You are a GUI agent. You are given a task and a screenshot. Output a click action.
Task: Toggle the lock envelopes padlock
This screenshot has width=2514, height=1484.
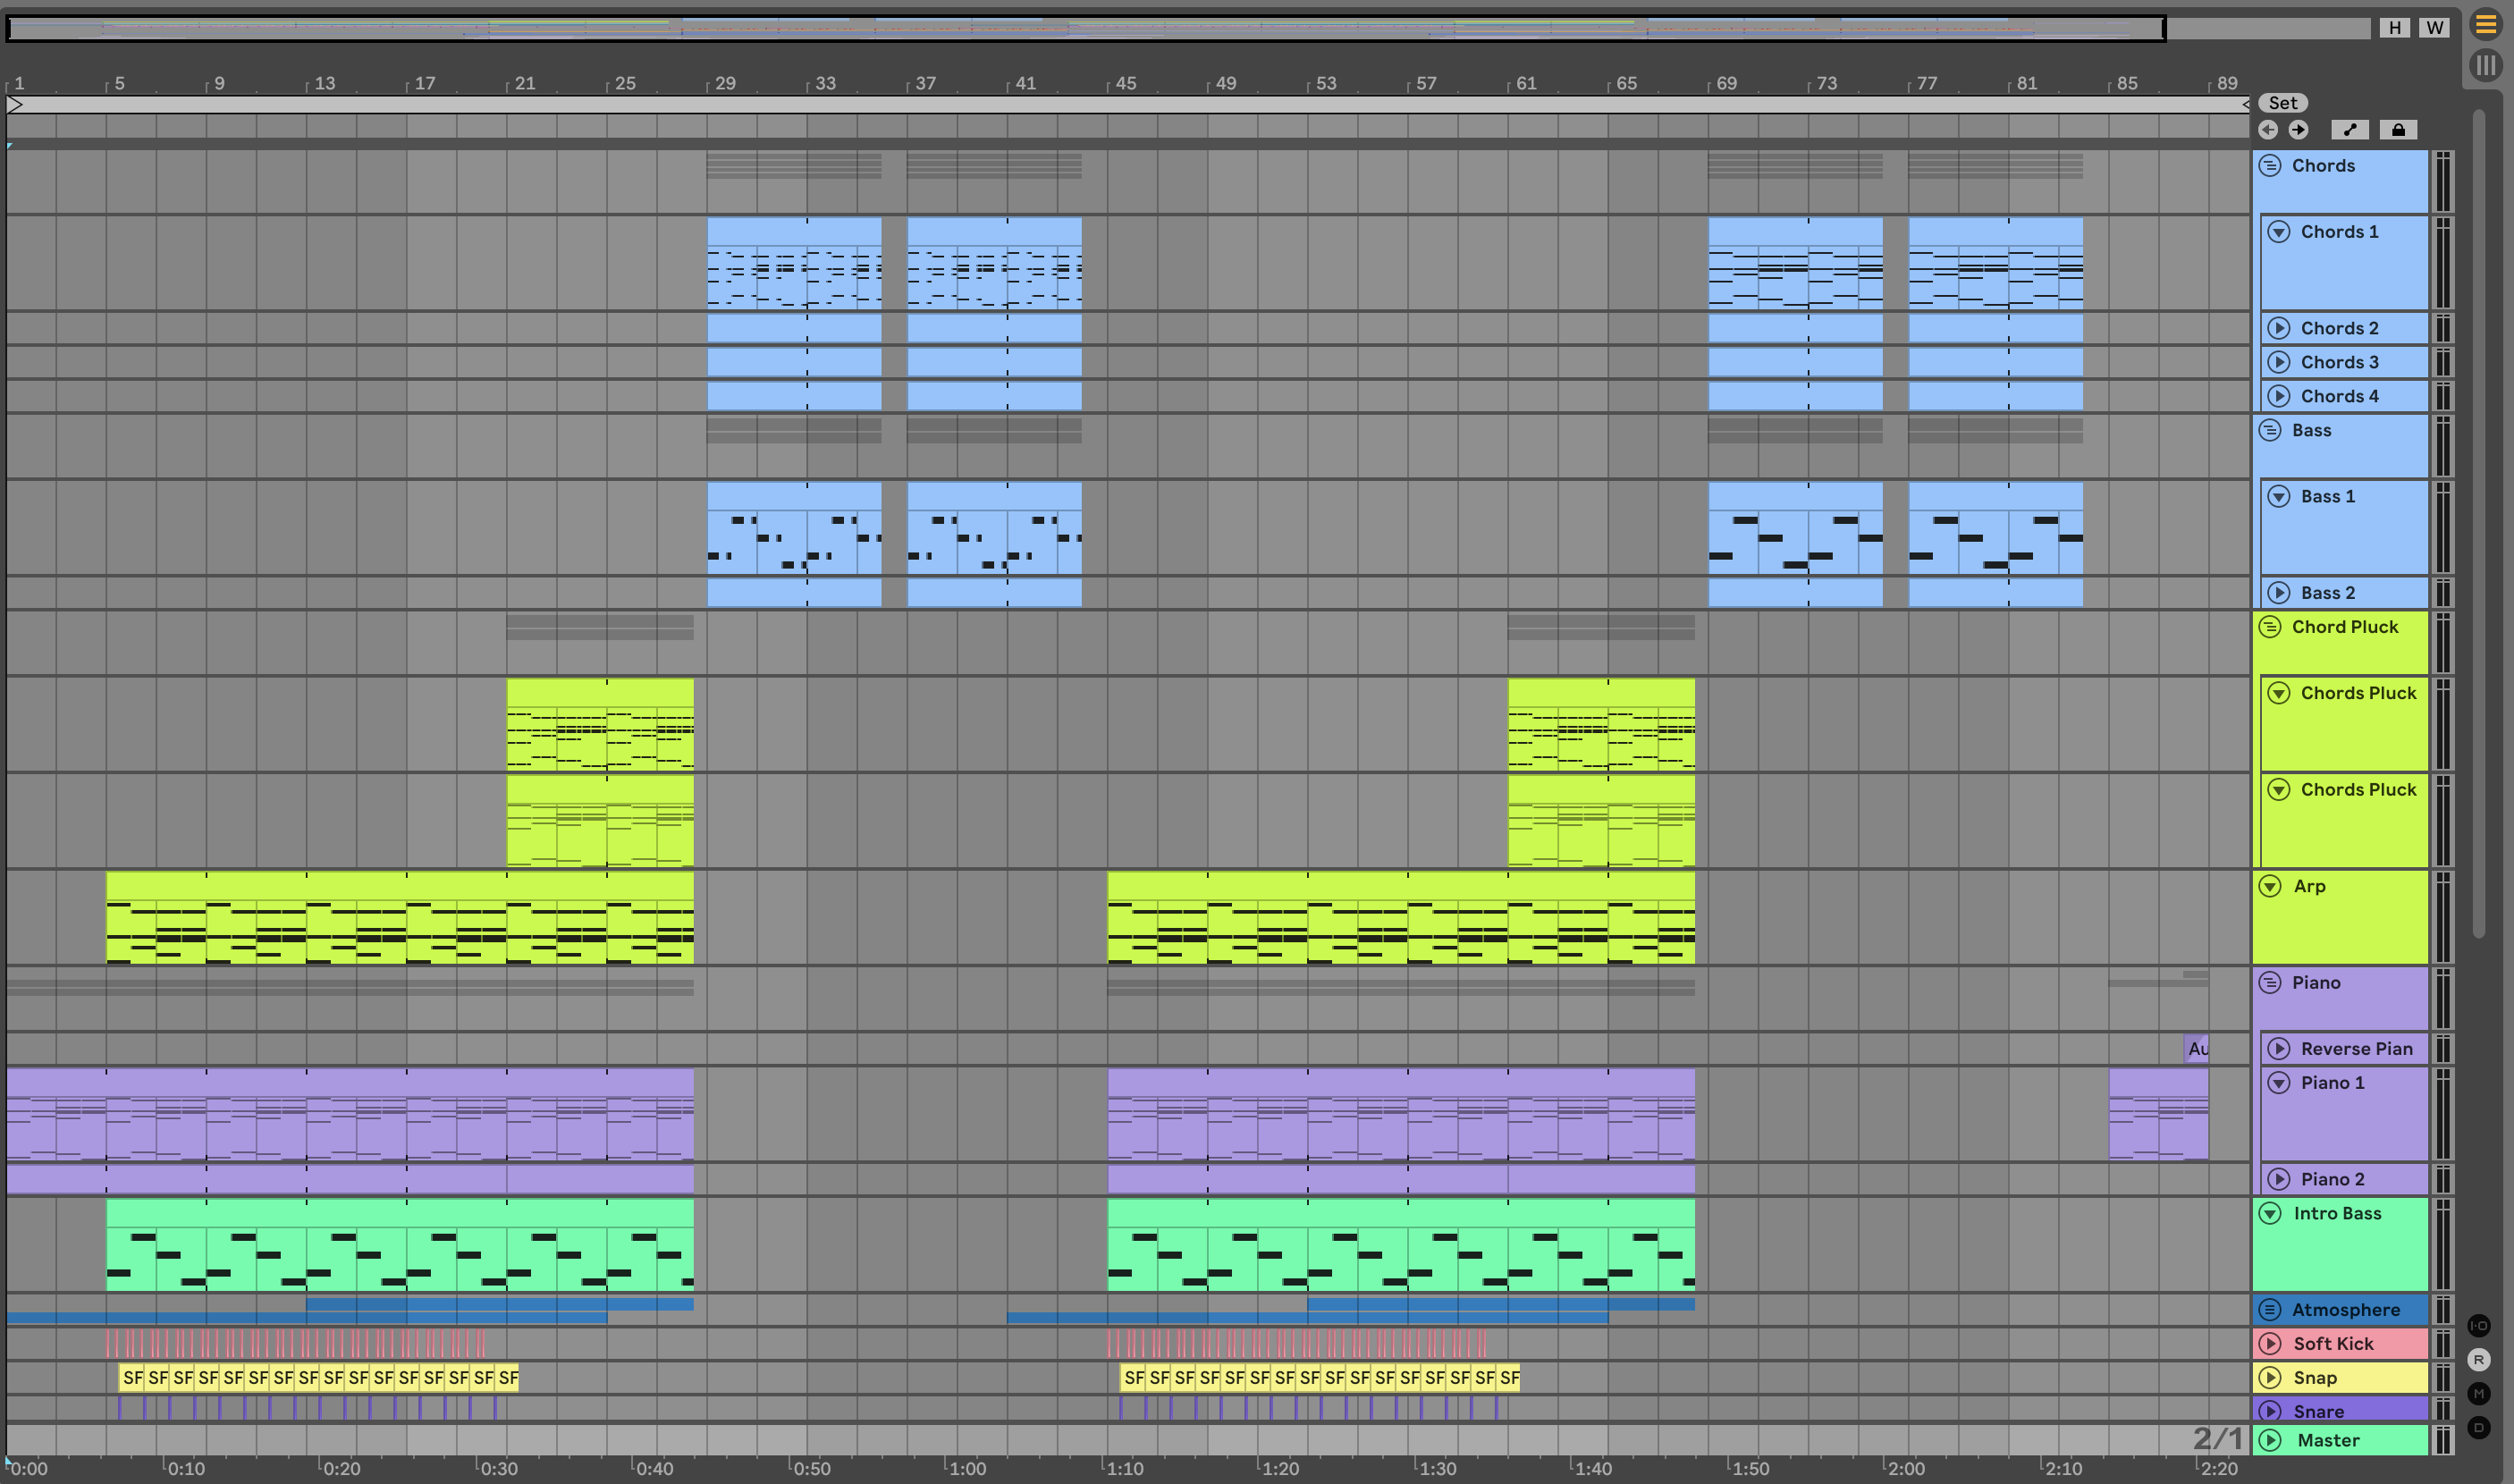(x=2398, y=130)
